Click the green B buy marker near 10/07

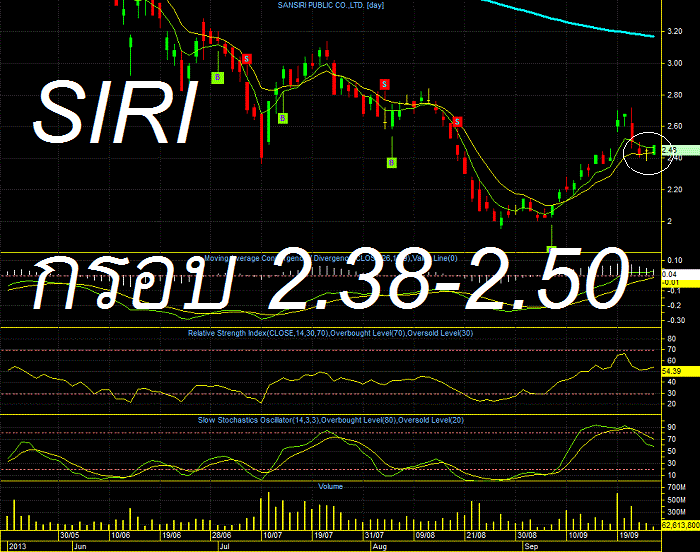pos(283,118)
